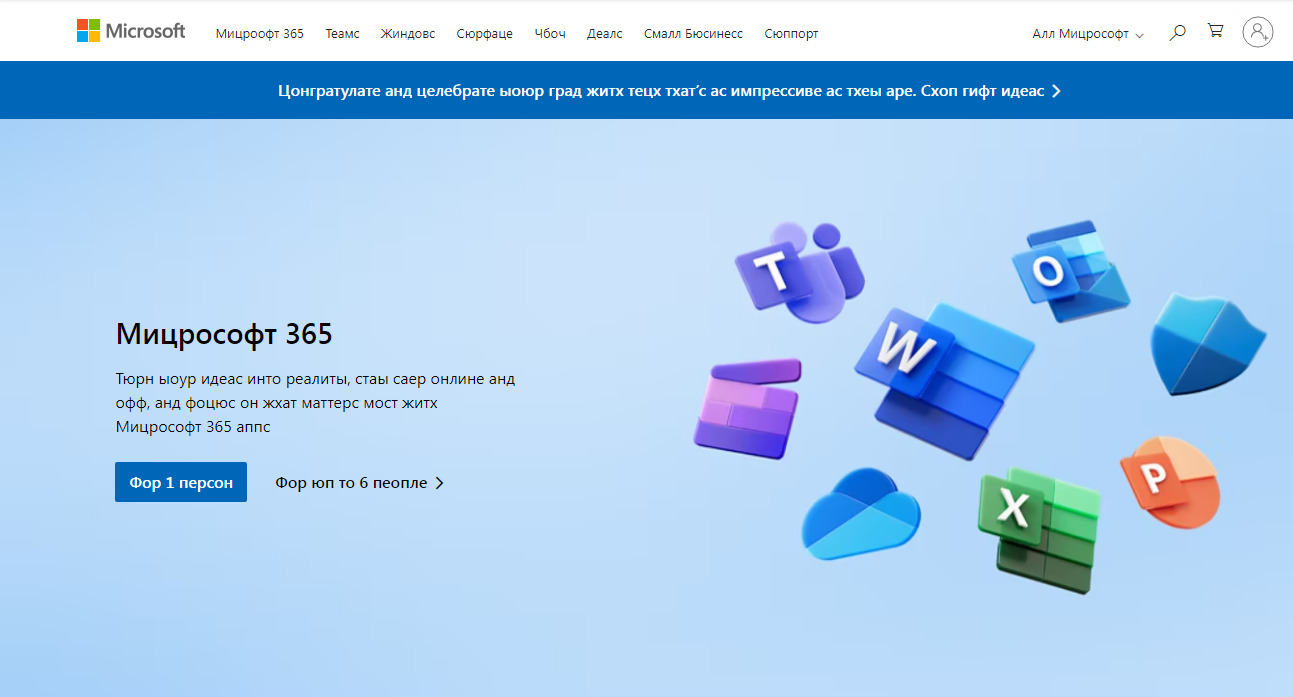
Task: Click the OneDrive cloud icon in hero
Action: (x=861, y=514)
